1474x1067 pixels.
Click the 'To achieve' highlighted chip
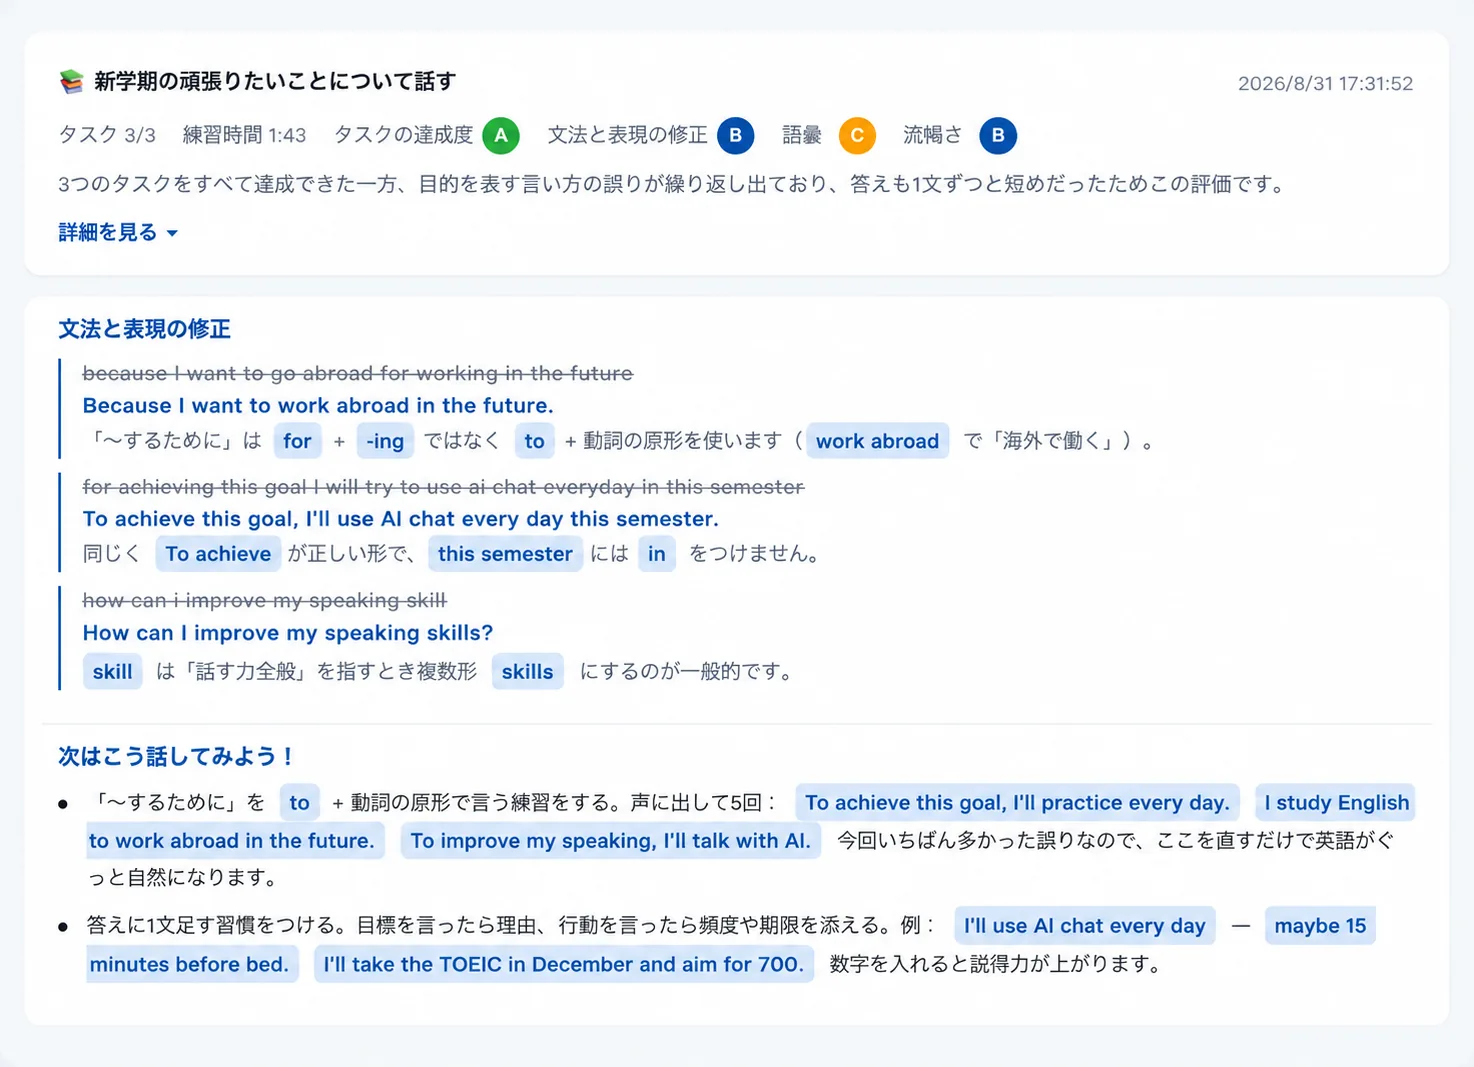pyautogui.click(x=218, y=554)
